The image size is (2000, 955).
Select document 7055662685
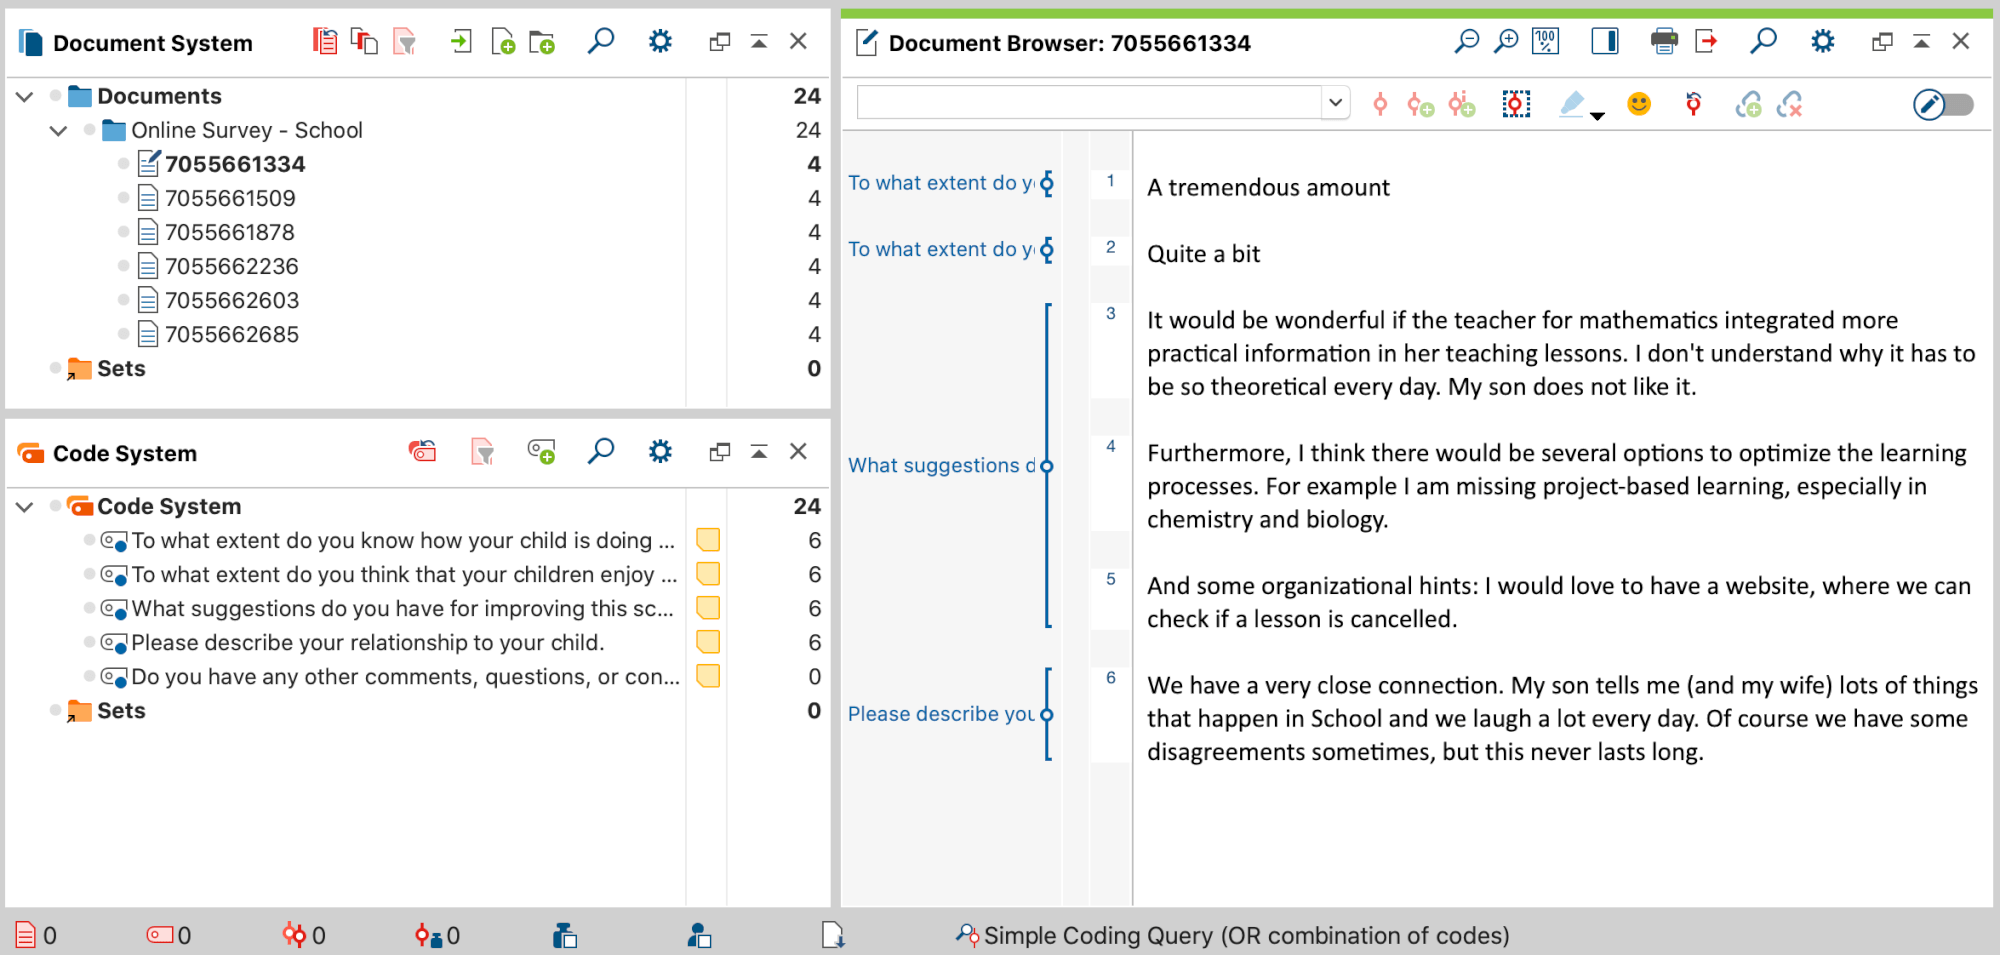point(231,334)
